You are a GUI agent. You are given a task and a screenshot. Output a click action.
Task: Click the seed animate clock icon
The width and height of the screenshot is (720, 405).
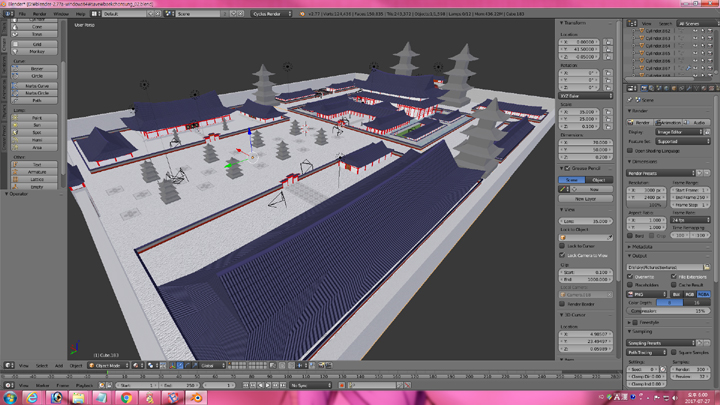pyautogui.click(x=663, y=369)
